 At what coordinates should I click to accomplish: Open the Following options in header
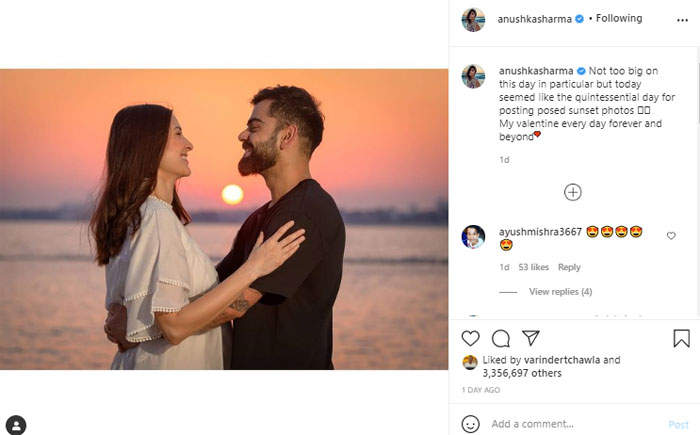(x=619, y=19)
